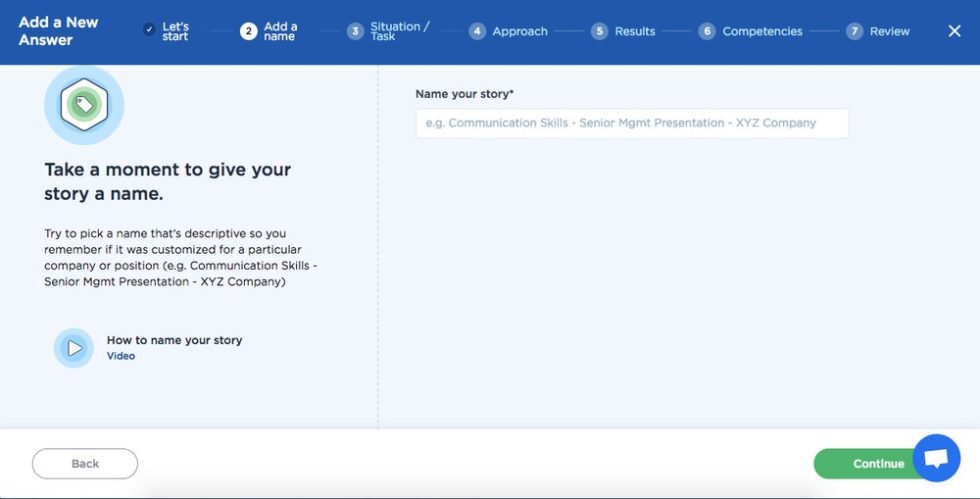This screenshot has height=499, width=980.
Task: Select the 'Add a name' step label
Action: 280,31
